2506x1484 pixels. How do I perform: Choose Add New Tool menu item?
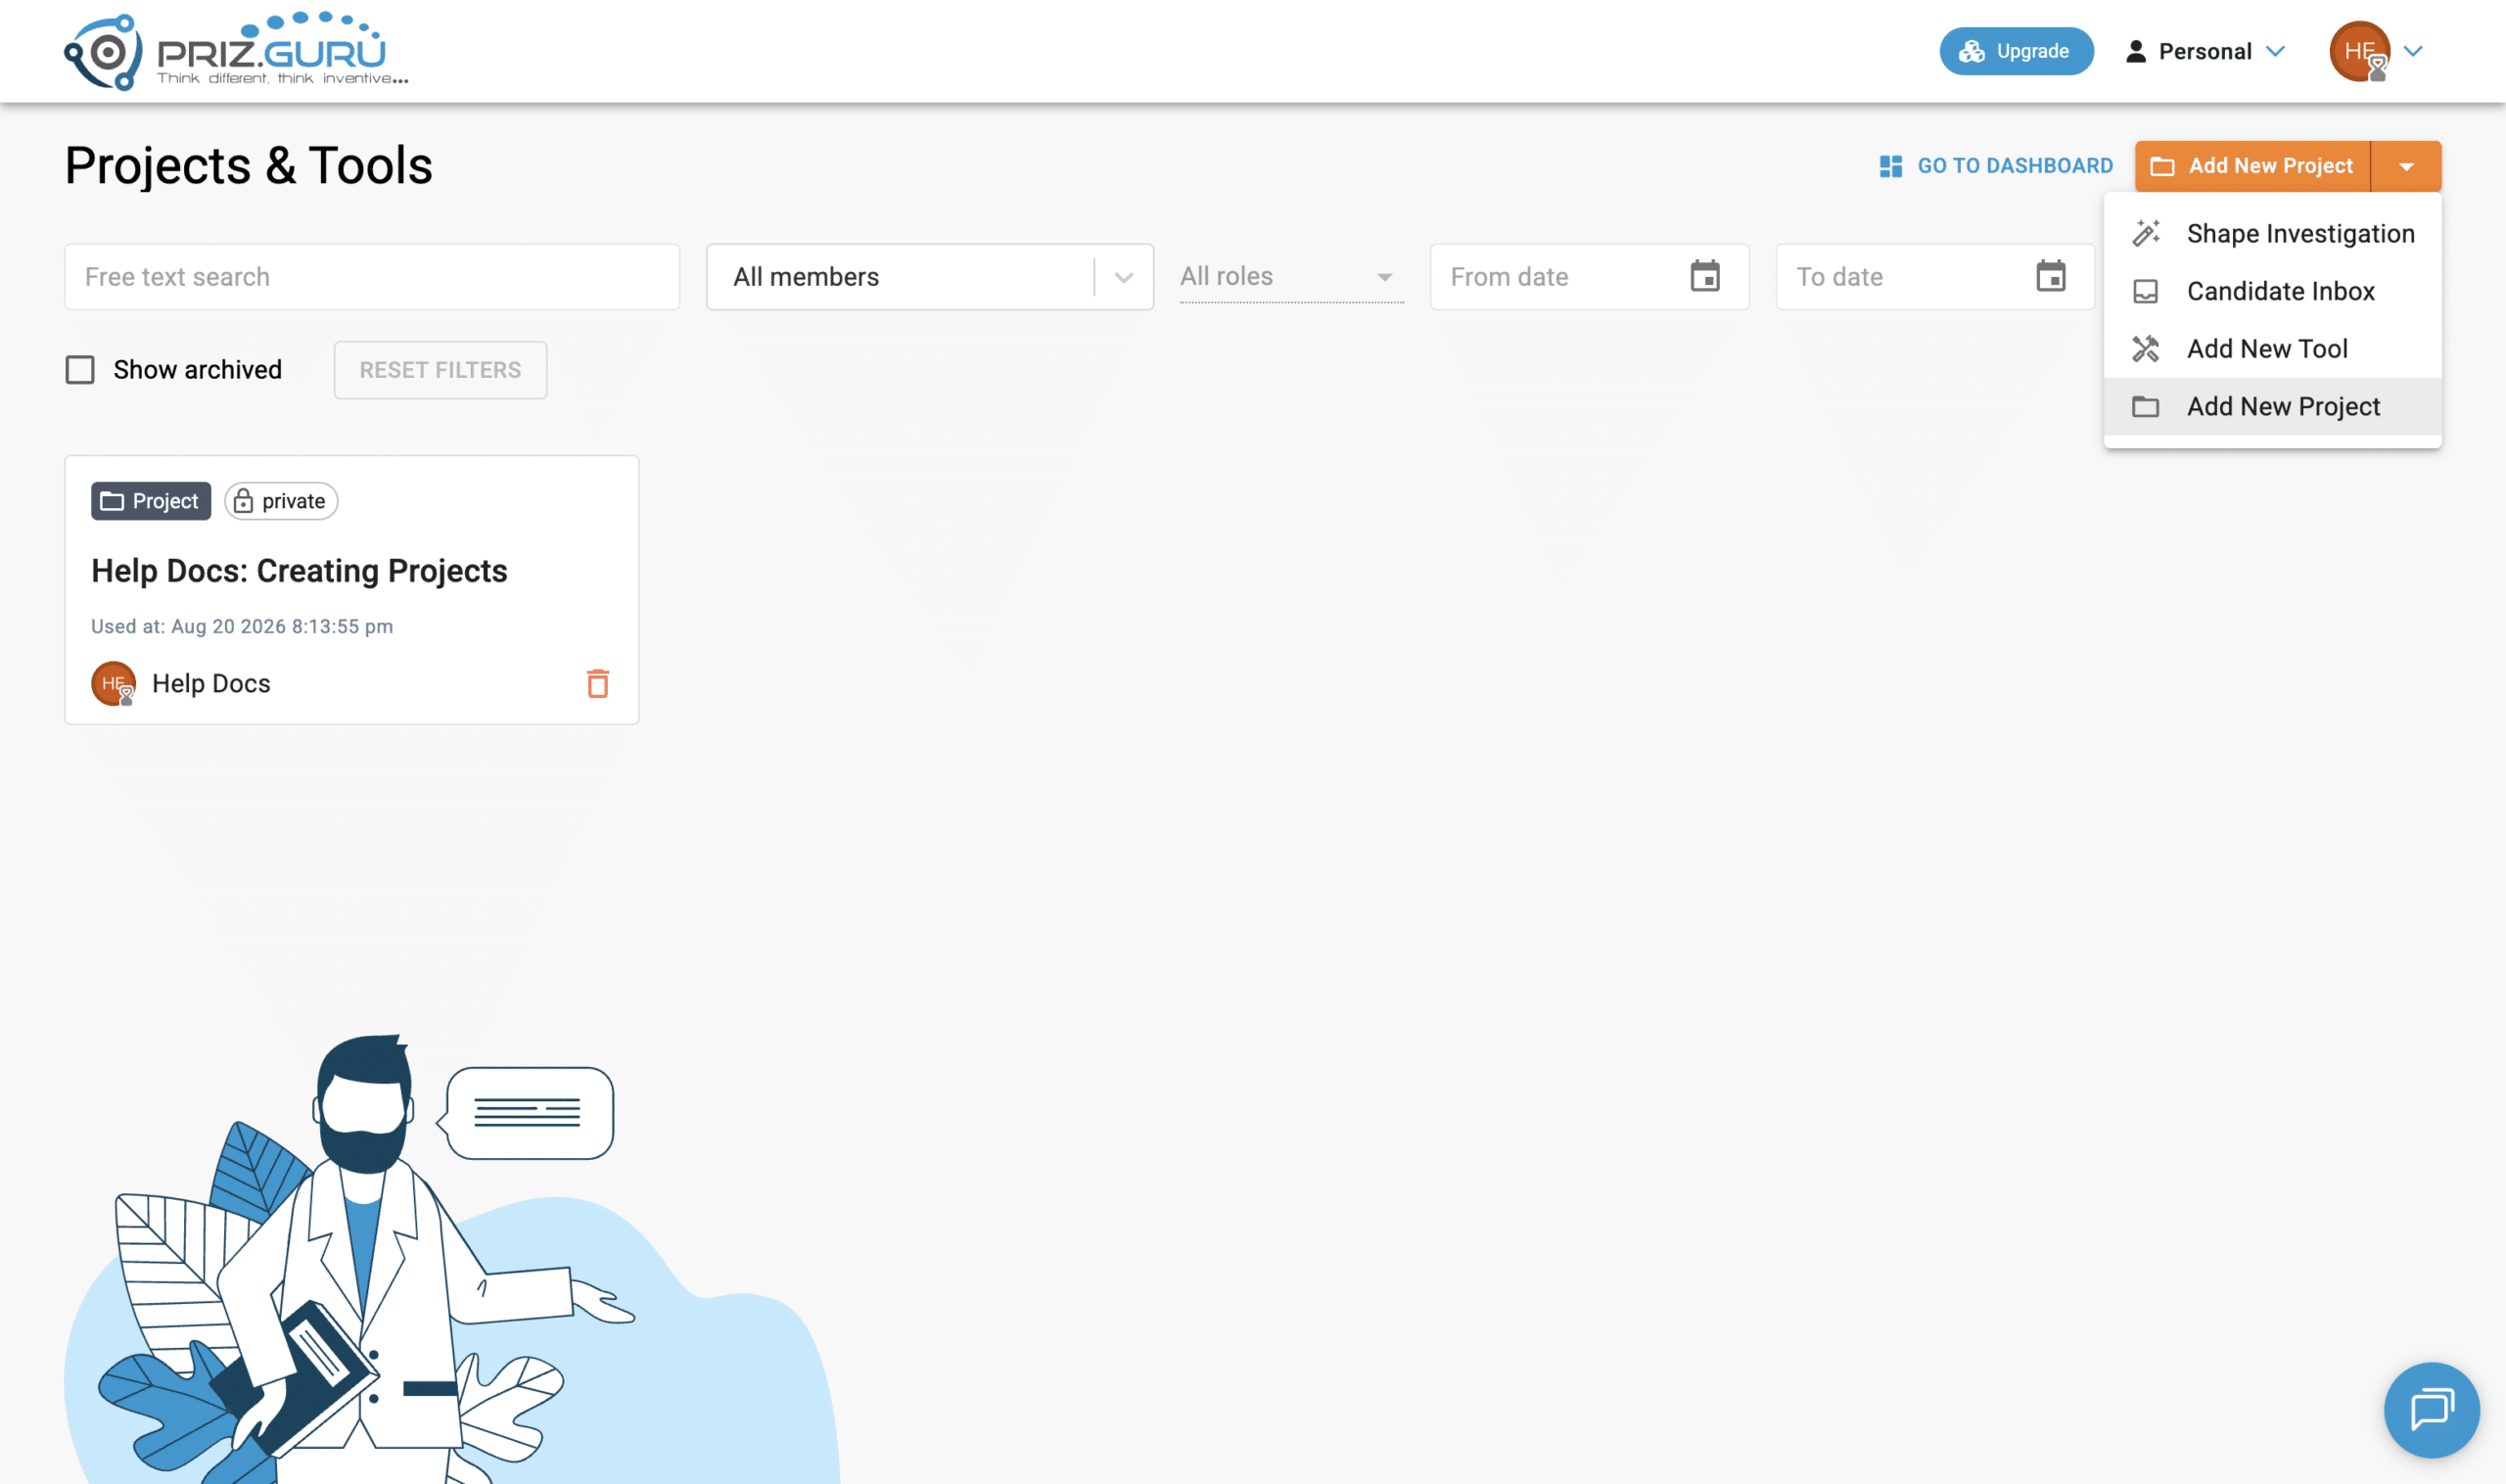click(x=2272, y=349)
